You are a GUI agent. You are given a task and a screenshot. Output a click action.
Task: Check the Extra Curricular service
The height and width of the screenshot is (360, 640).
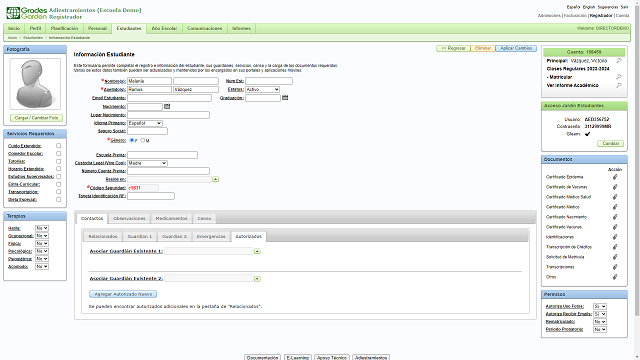tap(58, 184)
